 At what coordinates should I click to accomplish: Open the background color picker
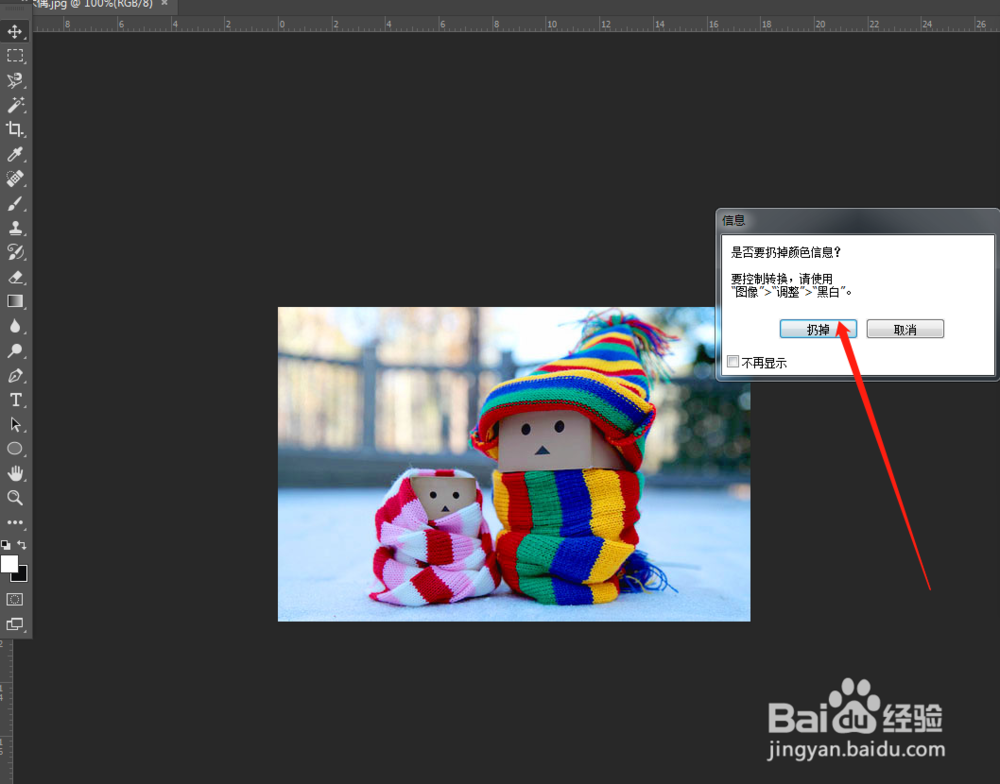pyautogui.click(x=23, y=577)
